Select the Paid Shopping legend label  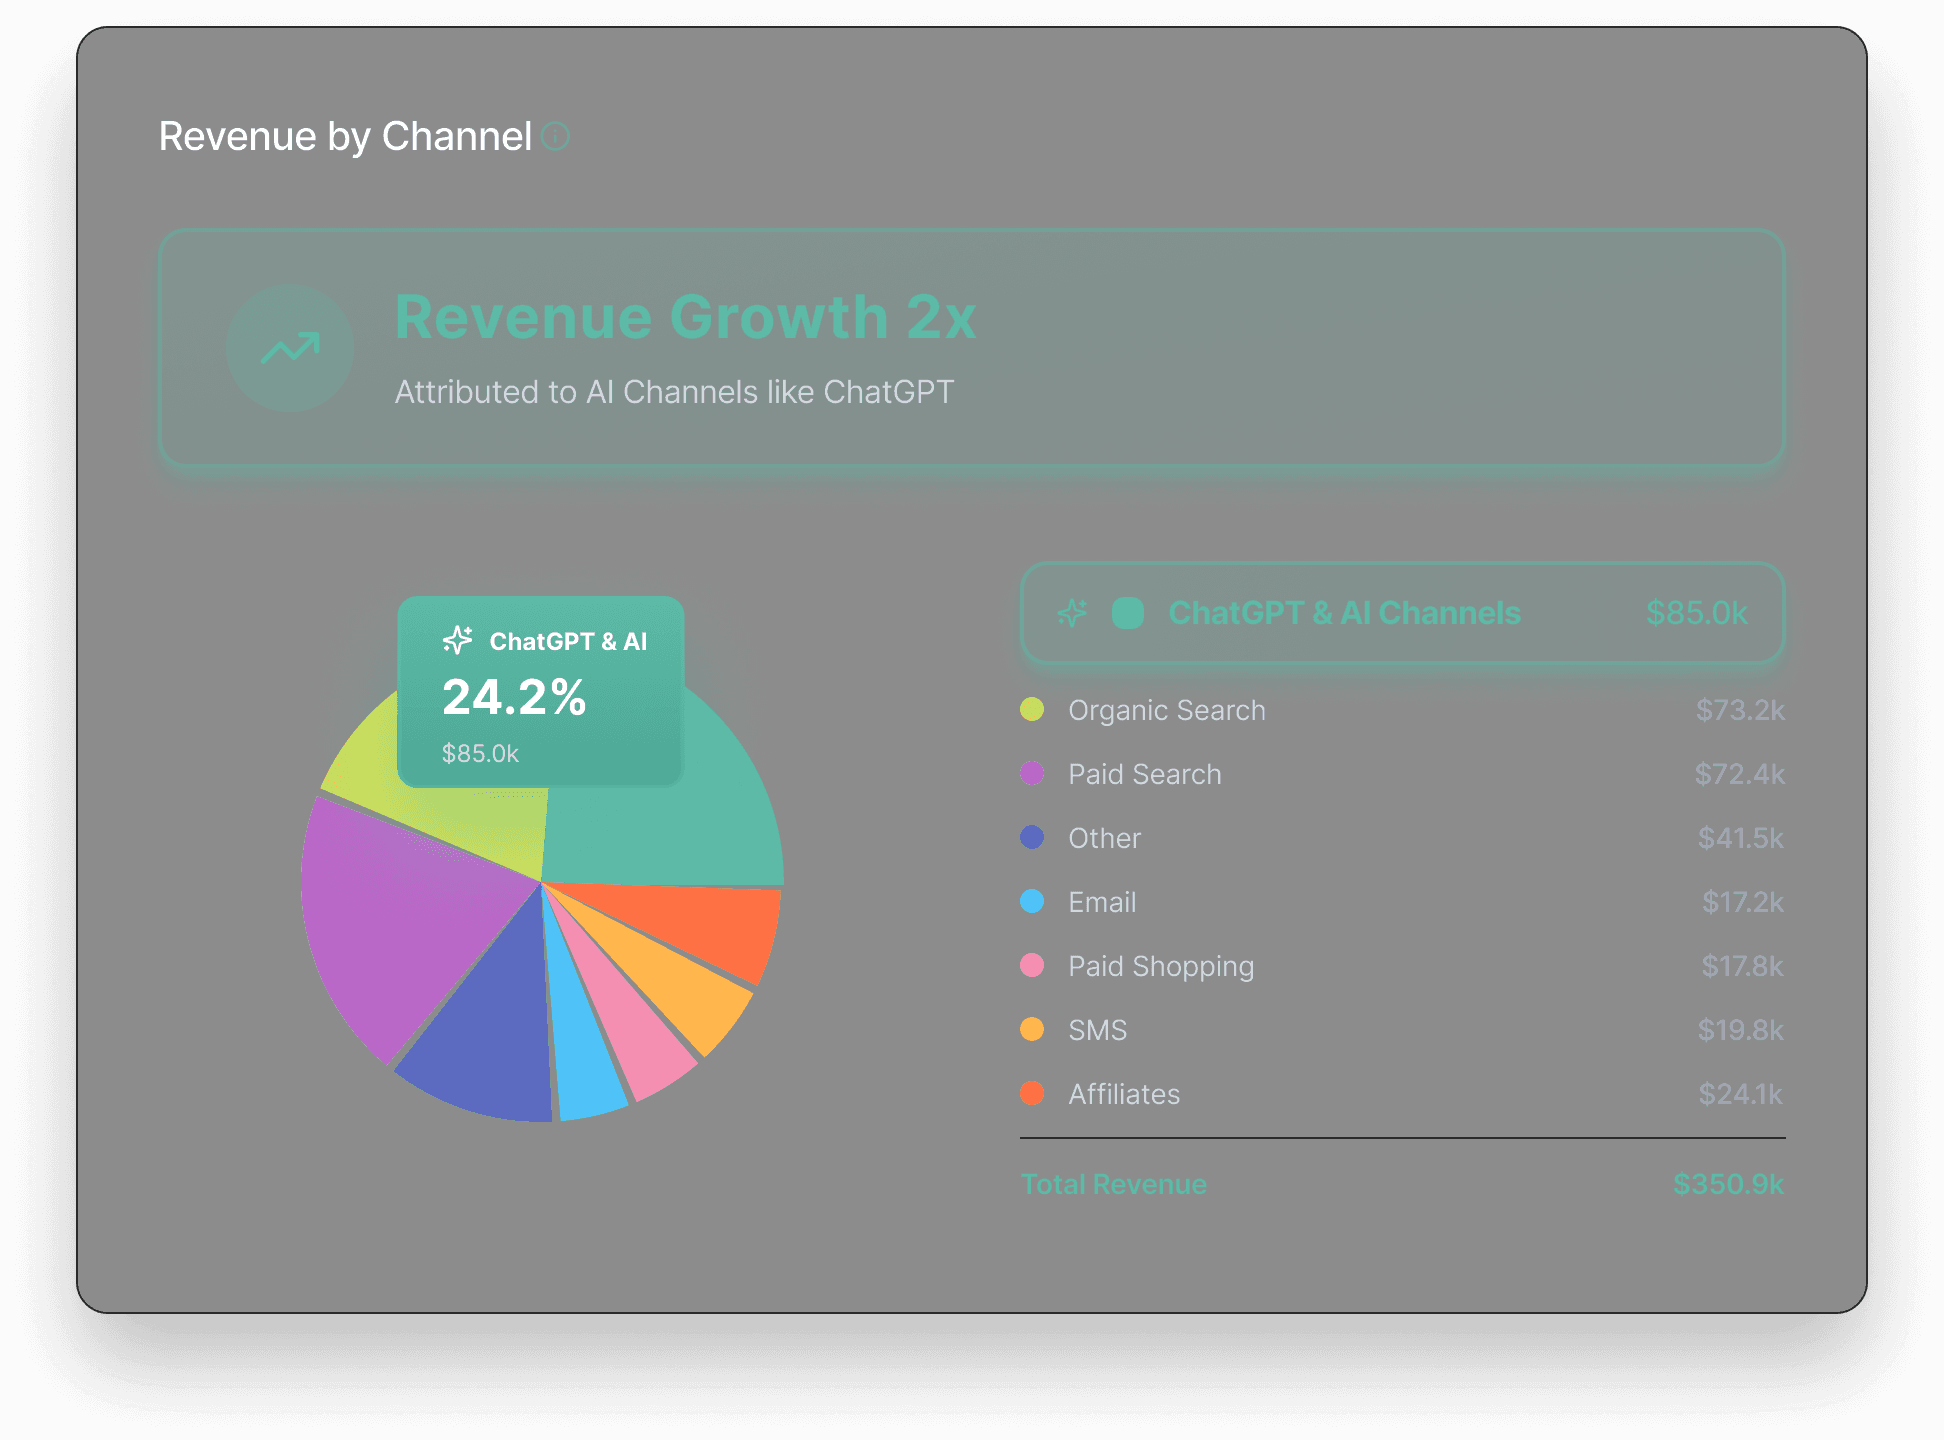click(1160, 966)
